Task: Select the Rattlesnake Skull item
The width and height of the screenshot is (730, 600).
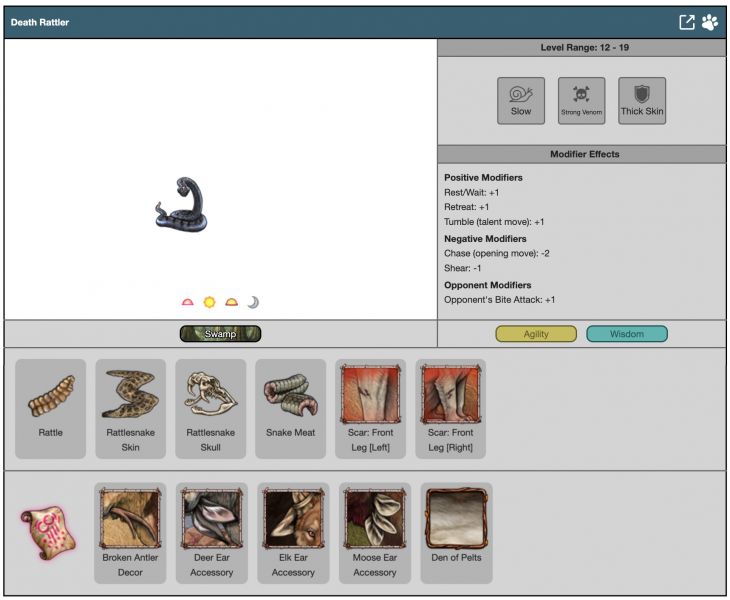Action: pos(210,409)
